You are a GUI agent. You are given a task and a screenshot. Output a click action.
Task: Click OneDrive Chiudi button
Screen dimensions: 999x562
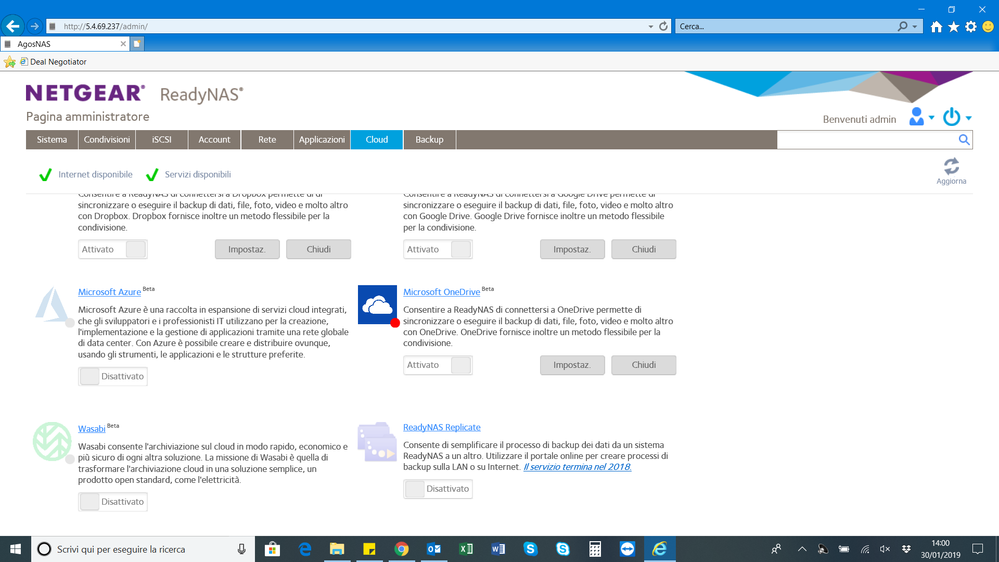643,365
